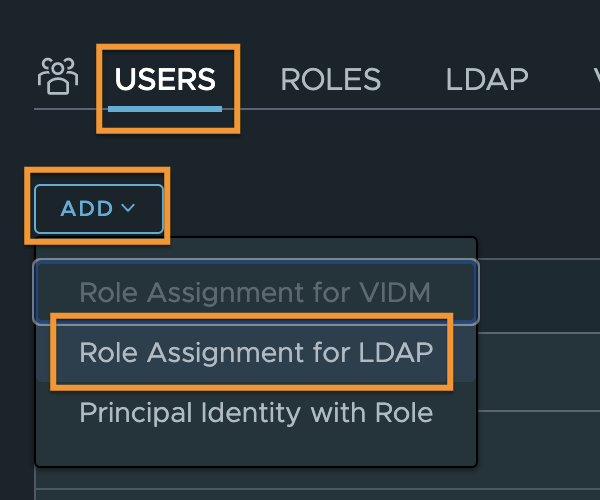
Task: Pick Principal Identity with Role entry
Action: (256, 413)
